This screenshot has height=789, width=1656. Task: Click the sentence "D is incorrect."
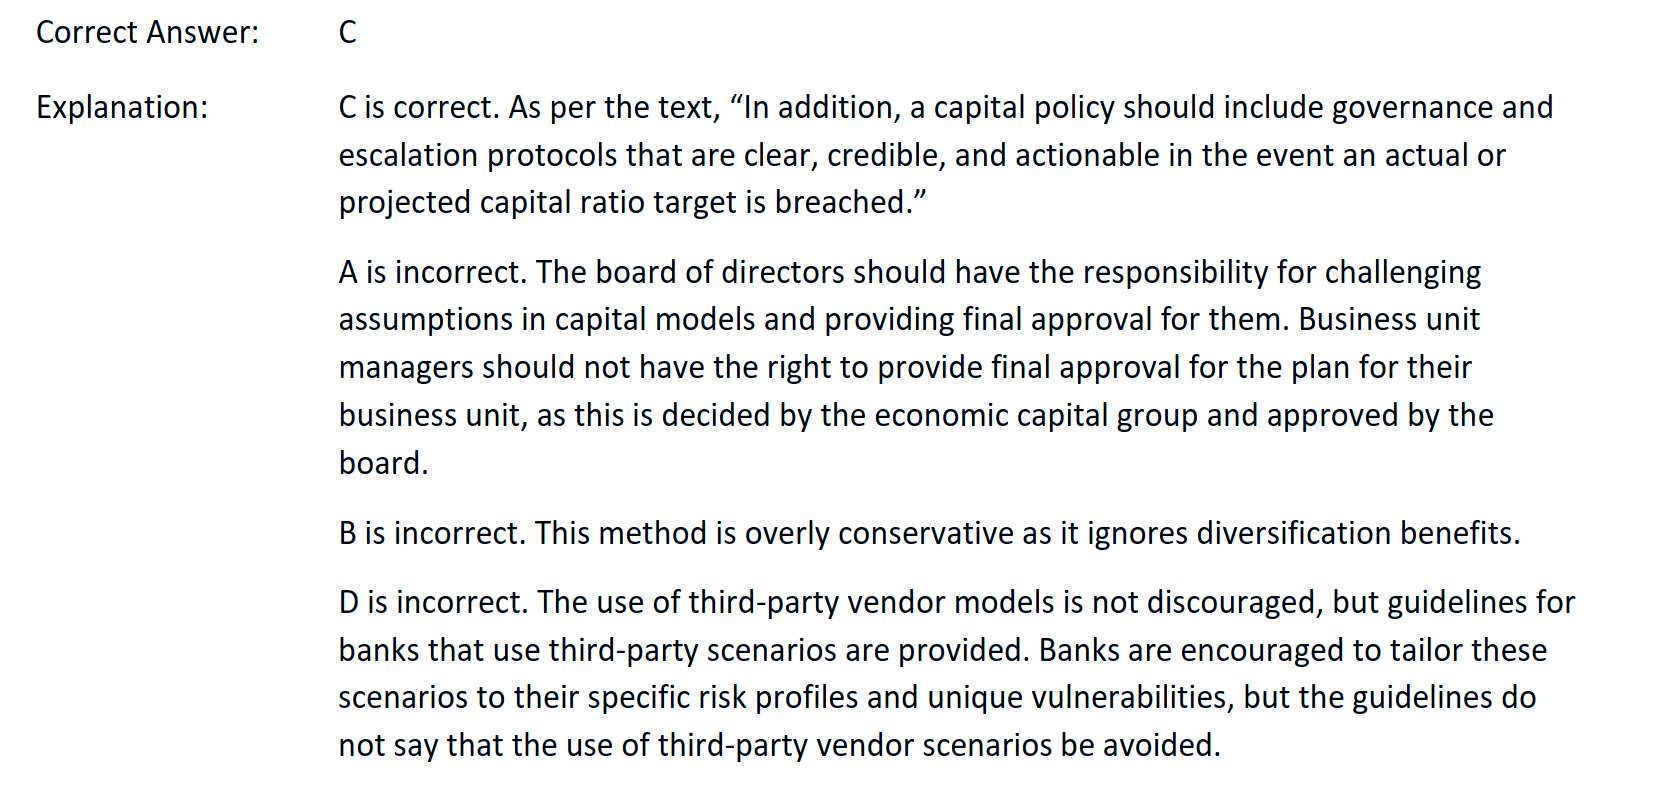pos(432,602)
